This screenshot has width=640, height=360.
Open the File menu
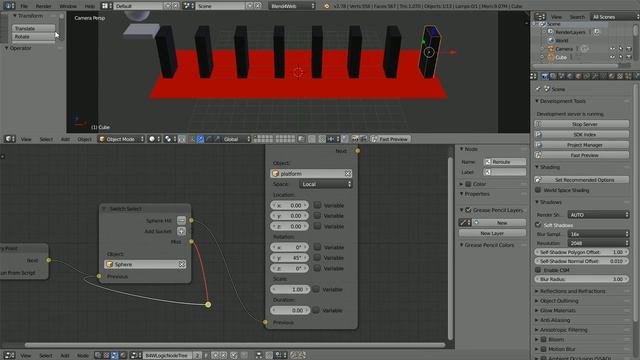pyautogui.click(x=24, y=6)
